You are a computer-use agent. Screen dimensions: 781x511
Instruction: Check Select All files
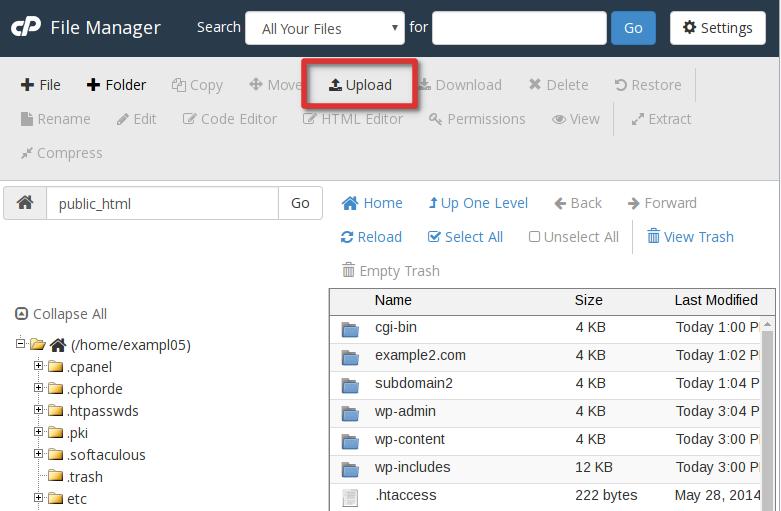coord(465,237)
